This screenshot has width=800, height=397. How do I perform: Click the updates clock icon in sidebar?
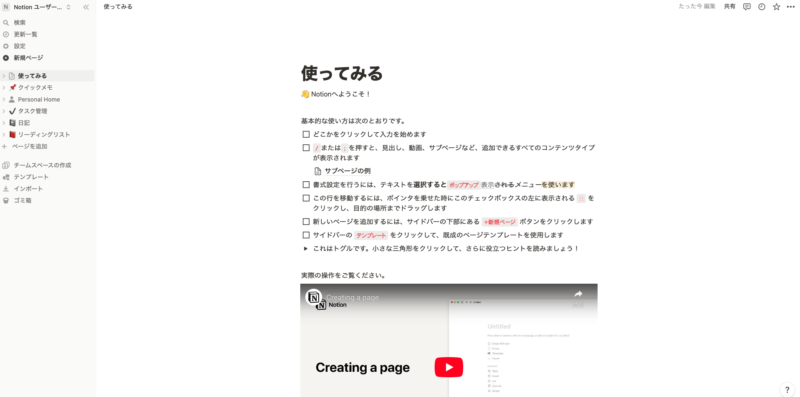pos(6,34)
